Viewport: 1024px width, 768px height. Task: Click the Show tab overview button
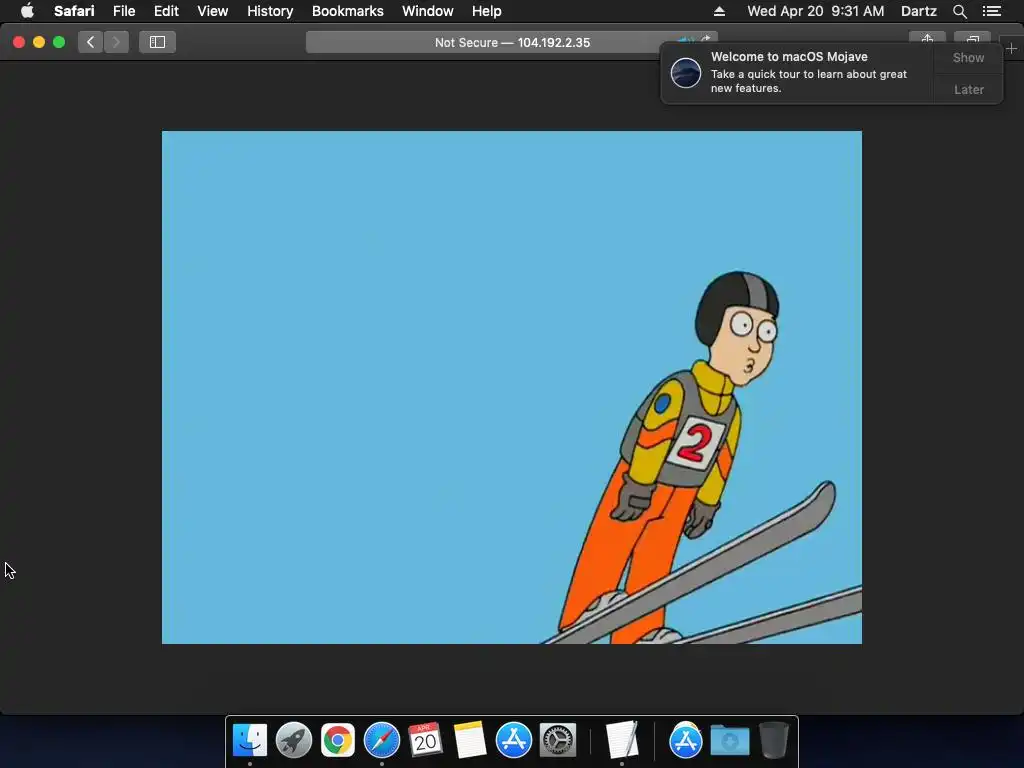click(x=972, y=39)
